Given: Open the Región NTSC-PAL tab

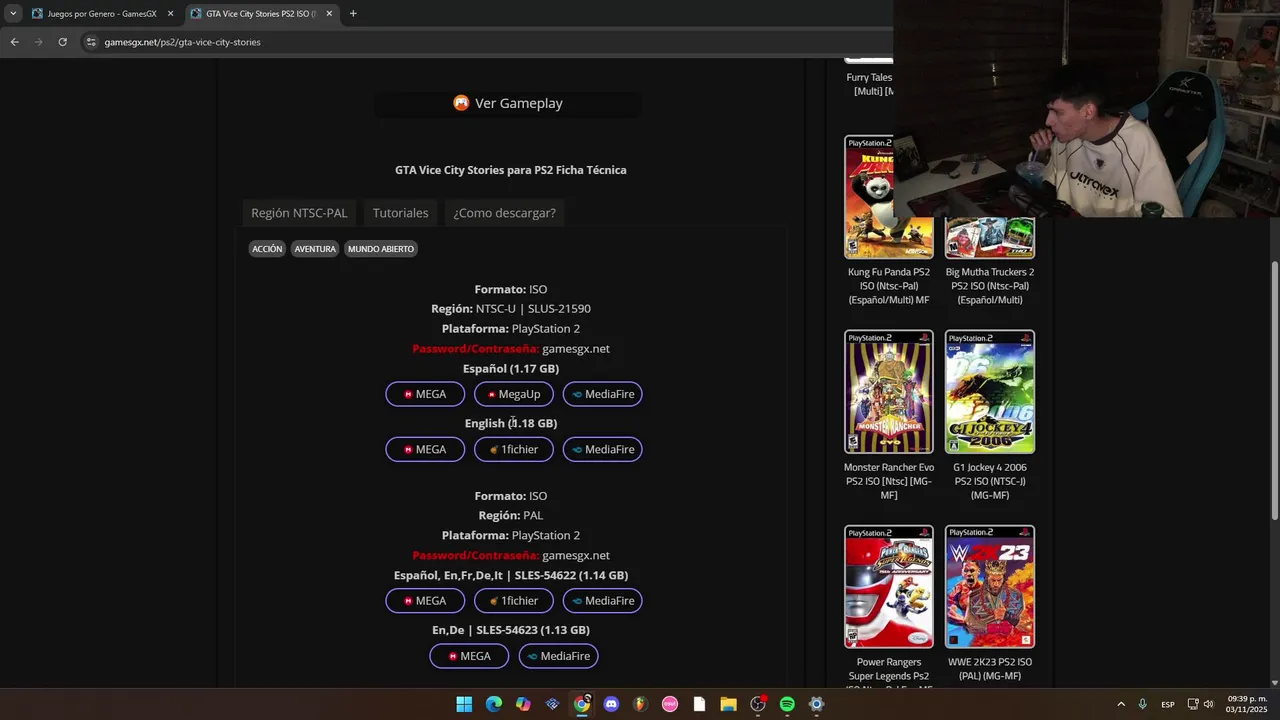Looking at the screenshot, I should tap(299, 213).
